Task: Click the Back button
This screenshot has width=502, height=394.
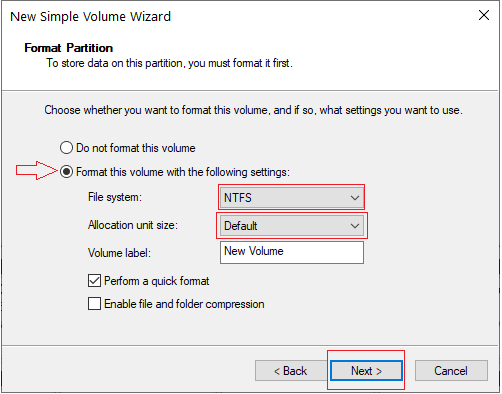Action: click(291, 371)
